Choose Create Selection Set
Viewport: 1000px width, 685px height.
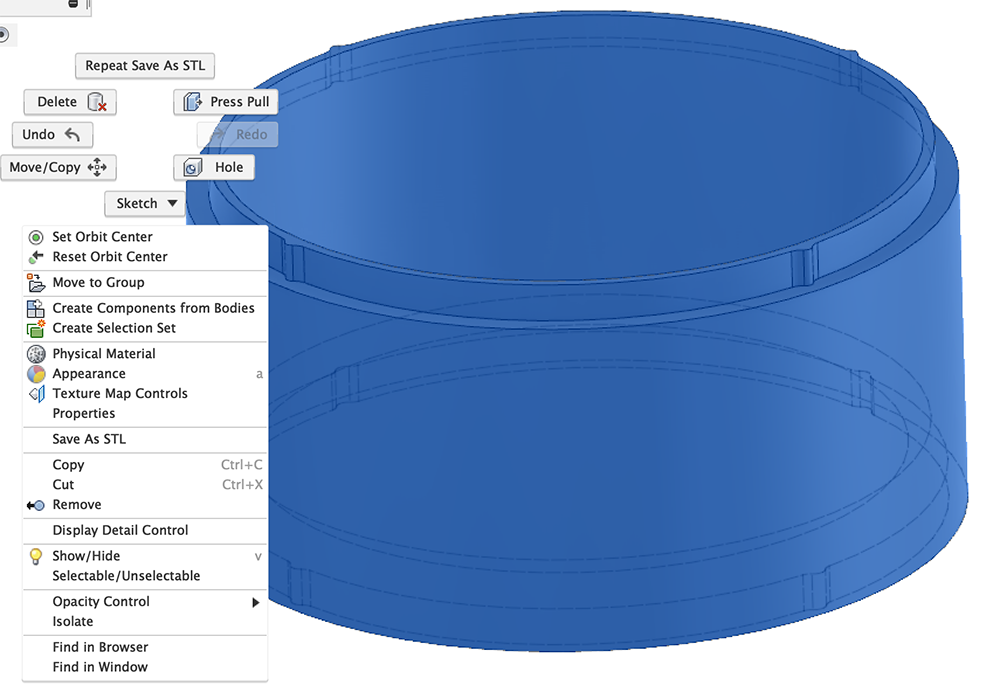[x=145, y=328]
